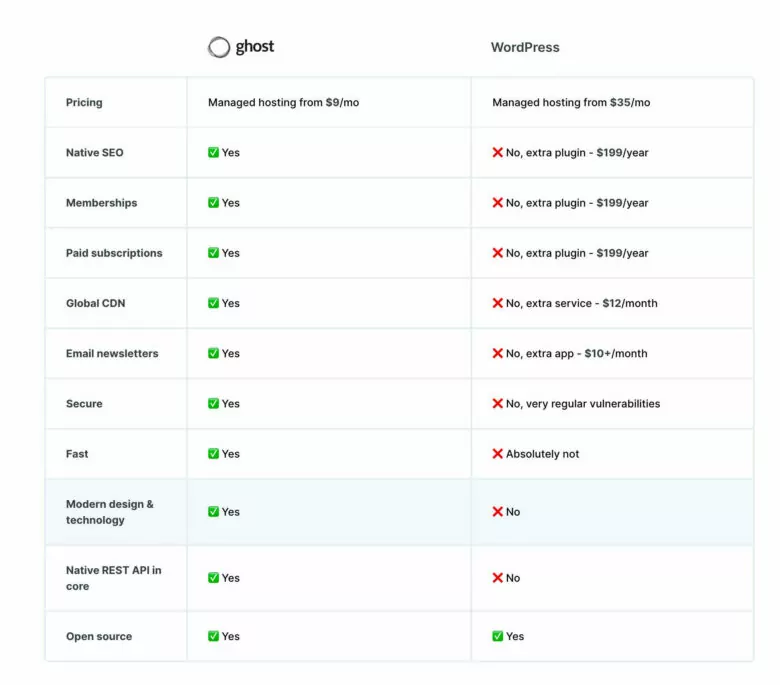This screenshot has height=685, width=780.
Task: Click No, very regular vulnerabilities text
Action: (583, 404)
